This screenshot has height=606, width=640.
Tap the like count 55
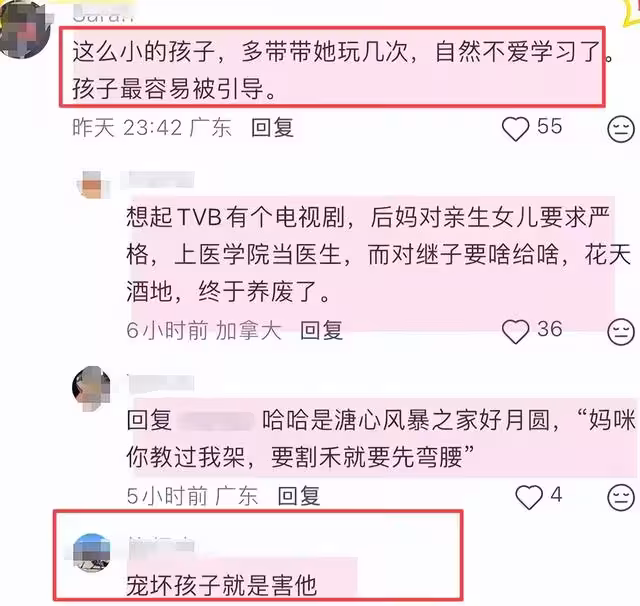(549, 126)
